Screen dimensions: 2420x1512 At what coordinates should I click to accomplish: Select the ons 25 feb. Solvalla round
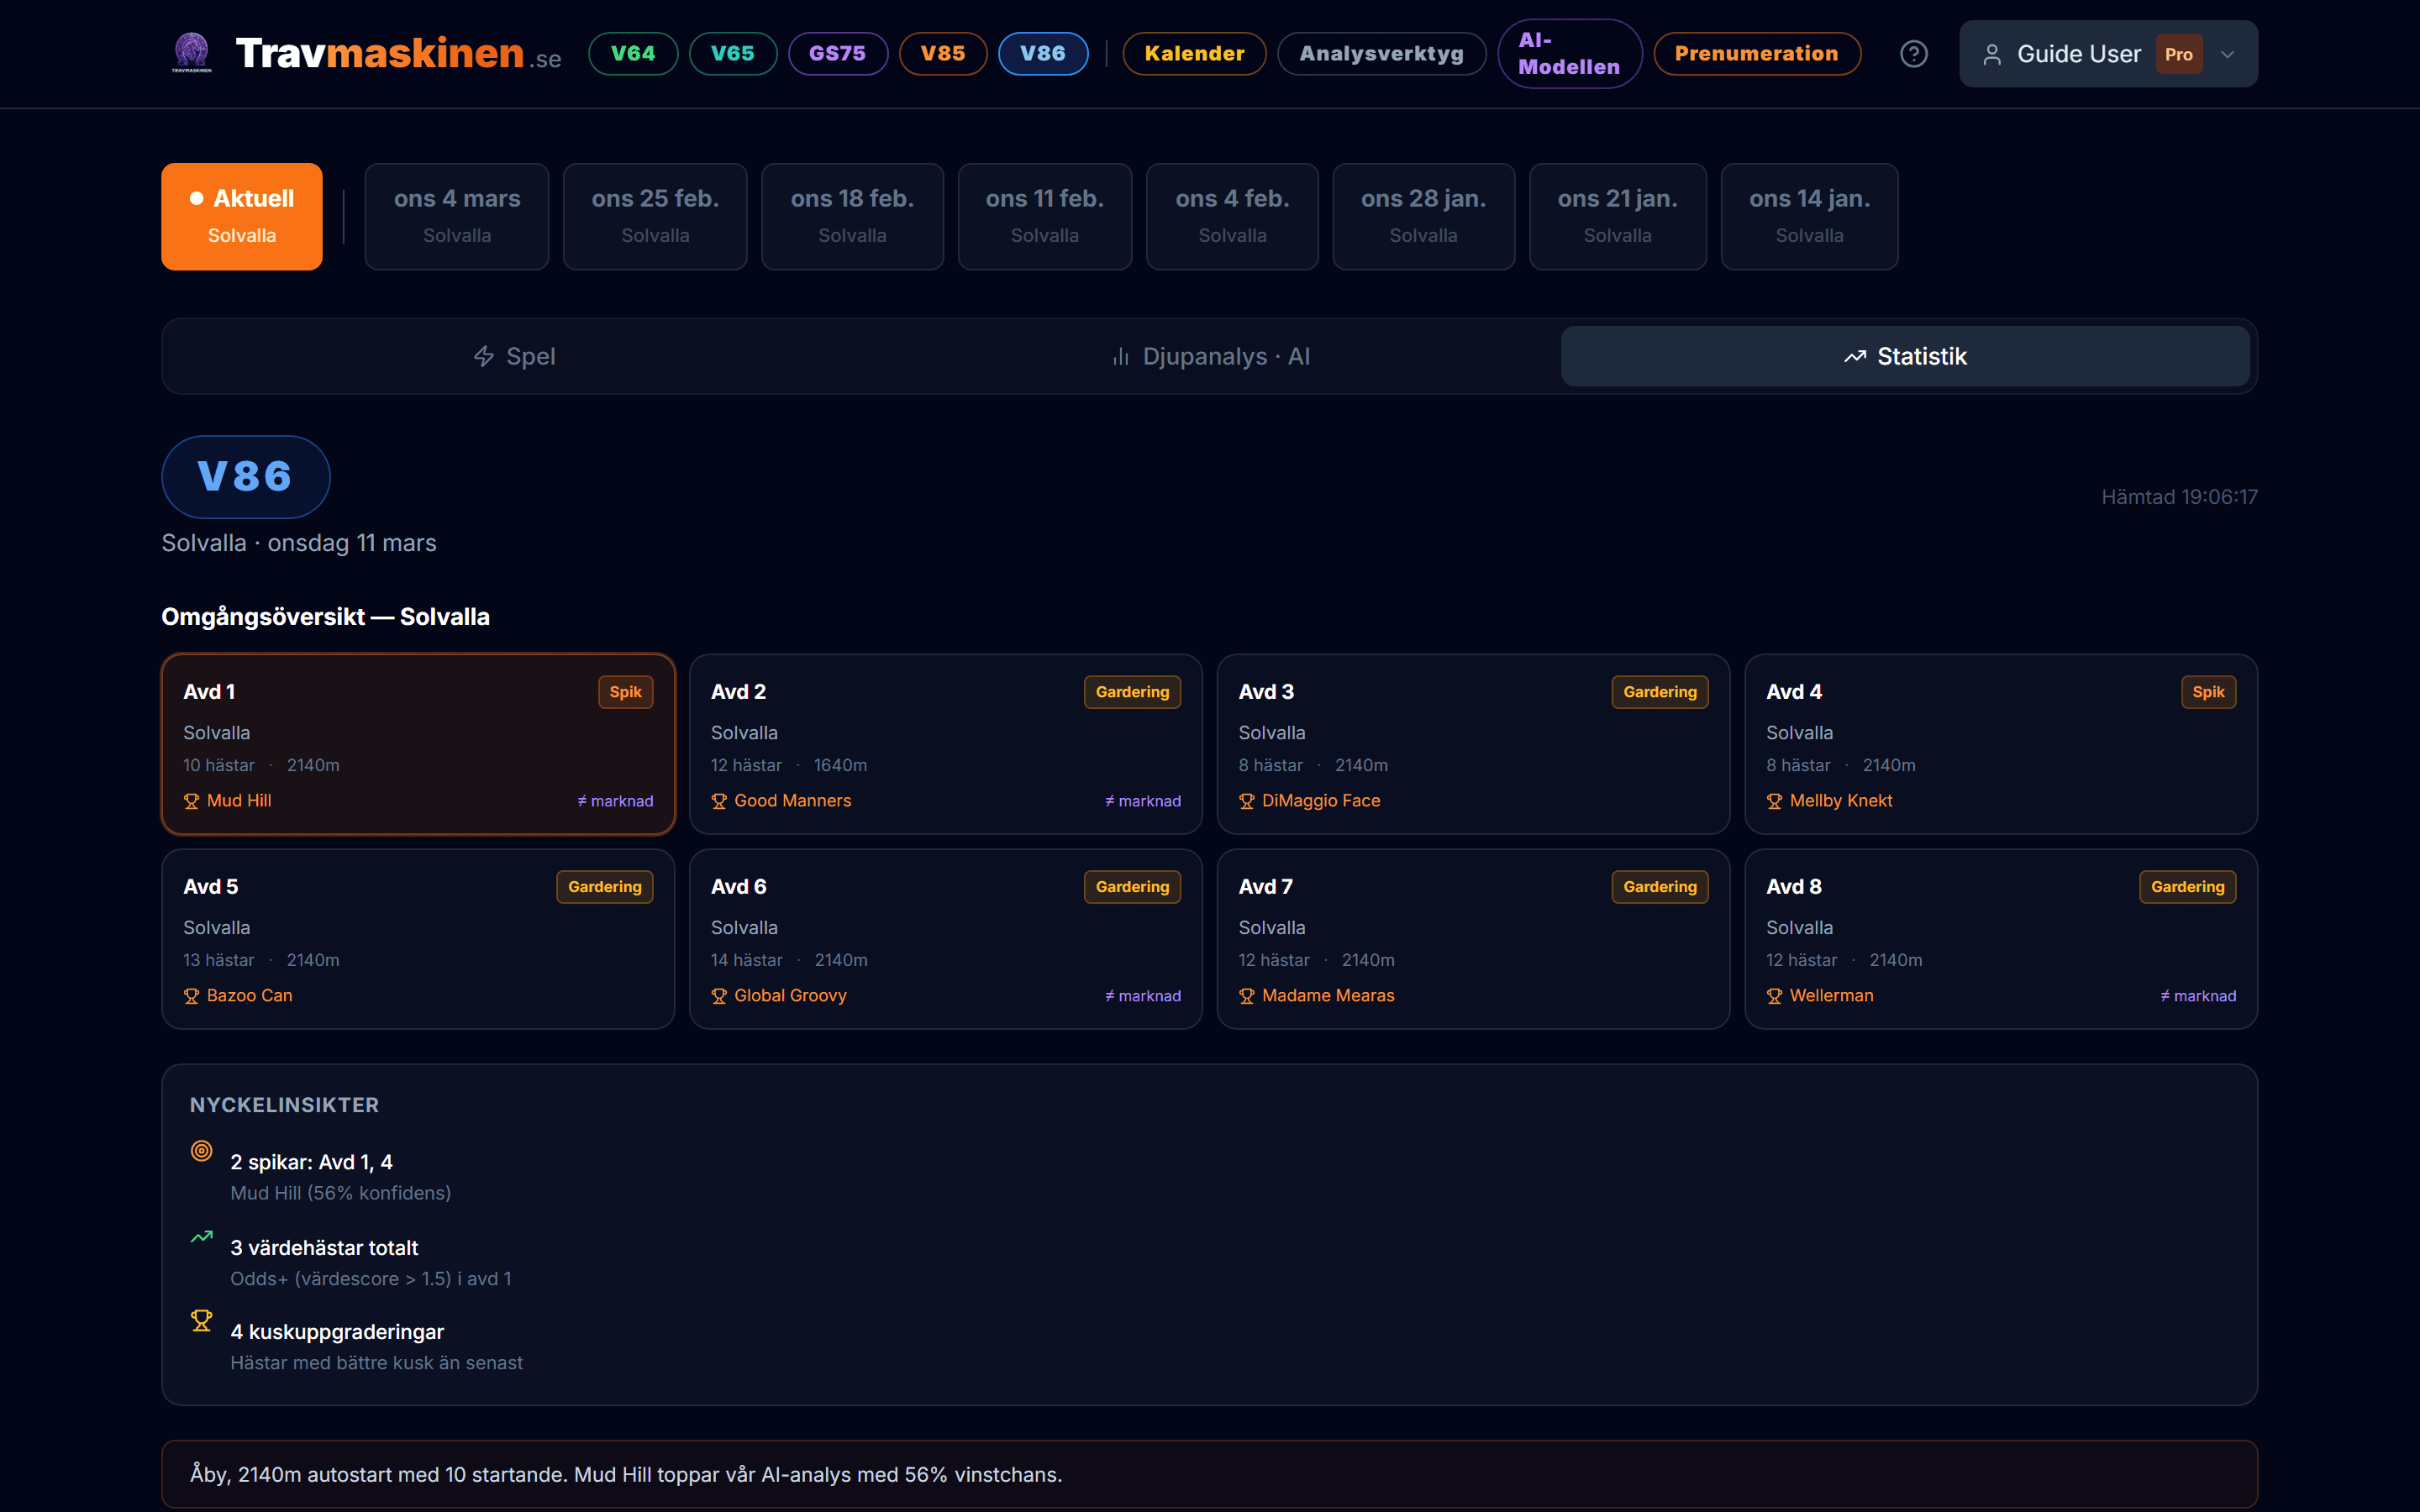coord(655,216)
